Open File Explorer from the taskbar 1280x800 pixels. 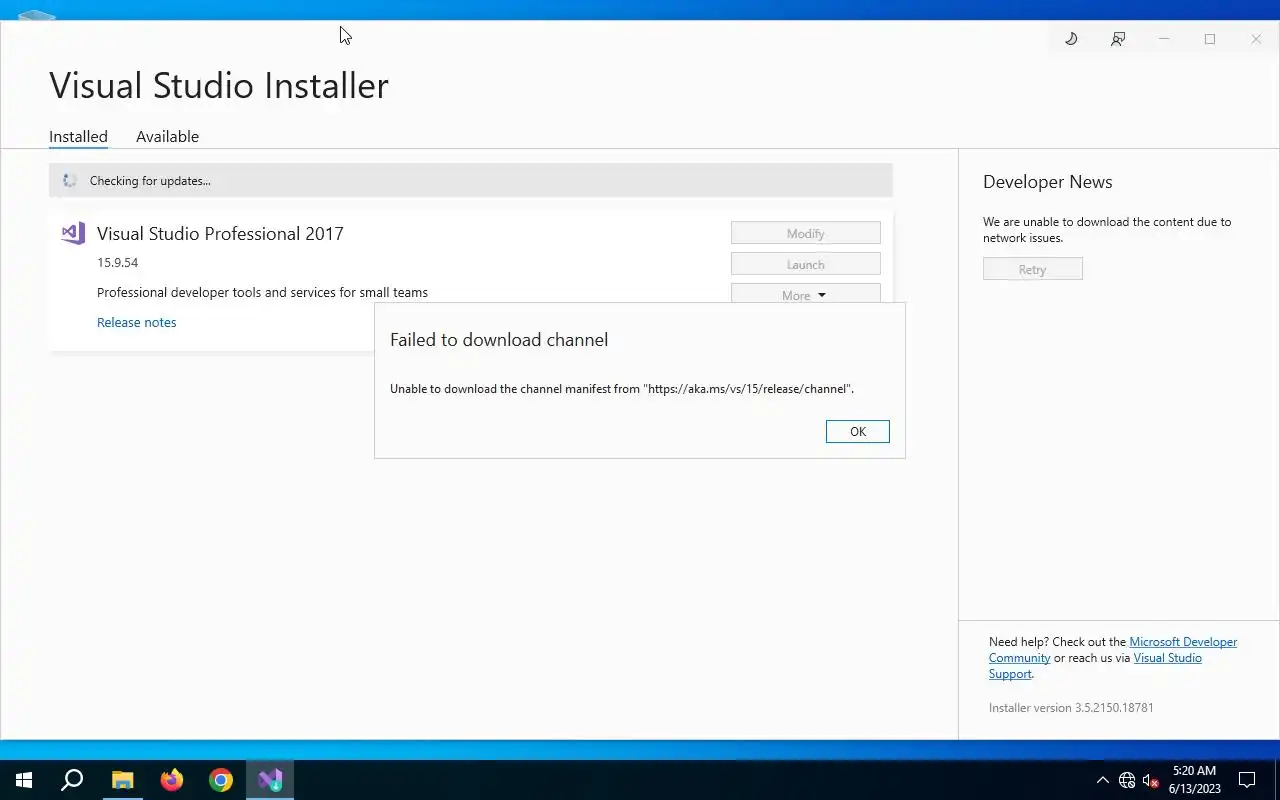coord(122,780)
